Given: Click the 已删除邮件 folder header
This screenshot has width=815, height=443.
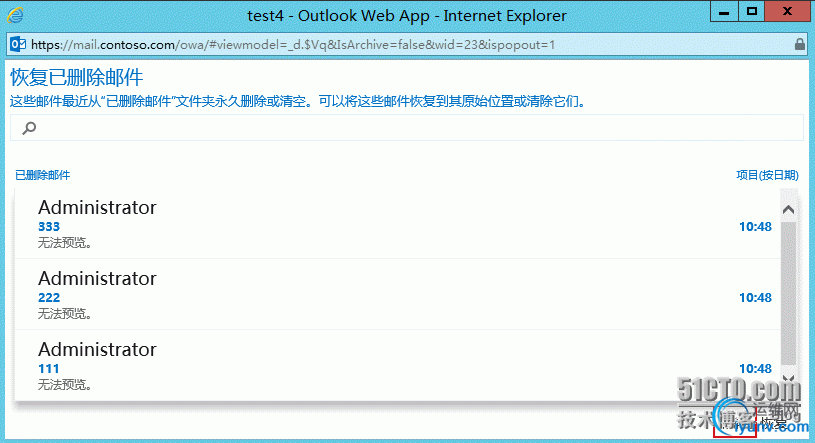Looking at the screenshot, I should (43, 175).
